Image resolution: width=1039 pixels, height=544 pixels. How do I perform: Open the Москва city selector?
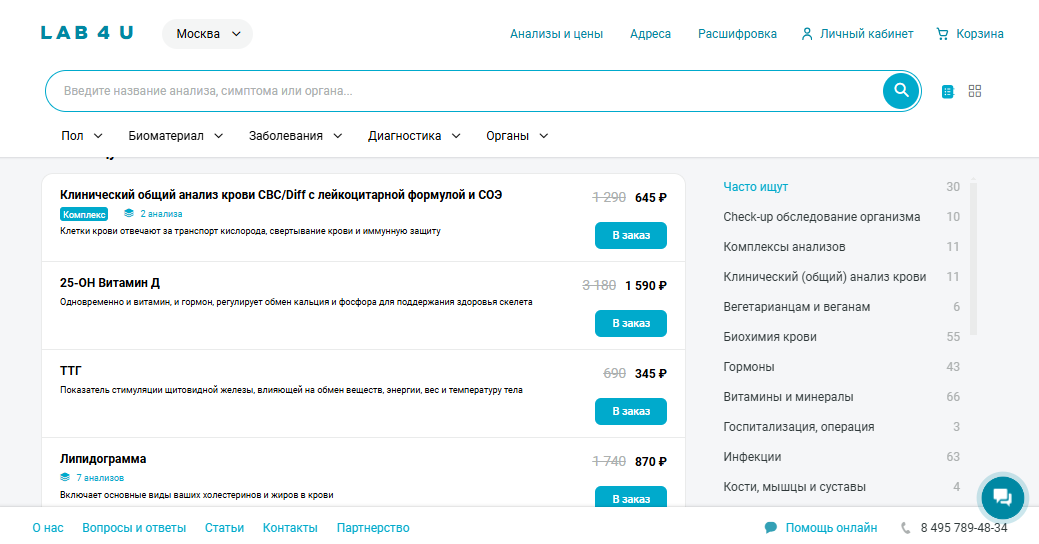[x=207, y=34]
